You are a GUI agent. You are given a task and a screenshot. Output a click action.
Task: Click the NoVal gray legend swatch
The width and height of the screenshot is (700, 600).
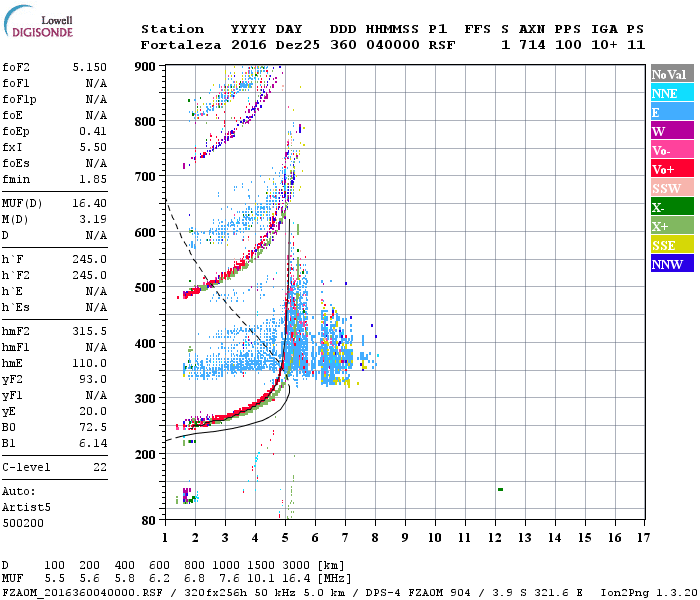tap(672, 74)
